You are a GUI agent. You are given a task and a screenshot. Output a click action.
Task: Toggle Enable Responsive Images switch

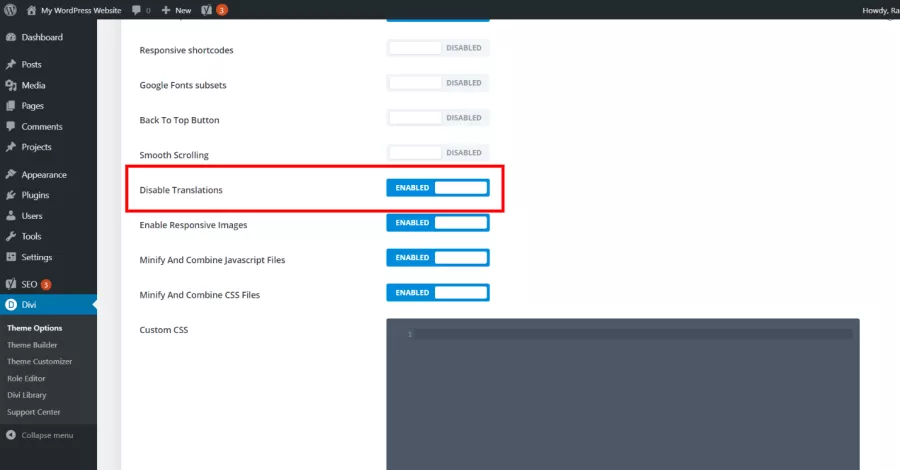pos(438,223)
